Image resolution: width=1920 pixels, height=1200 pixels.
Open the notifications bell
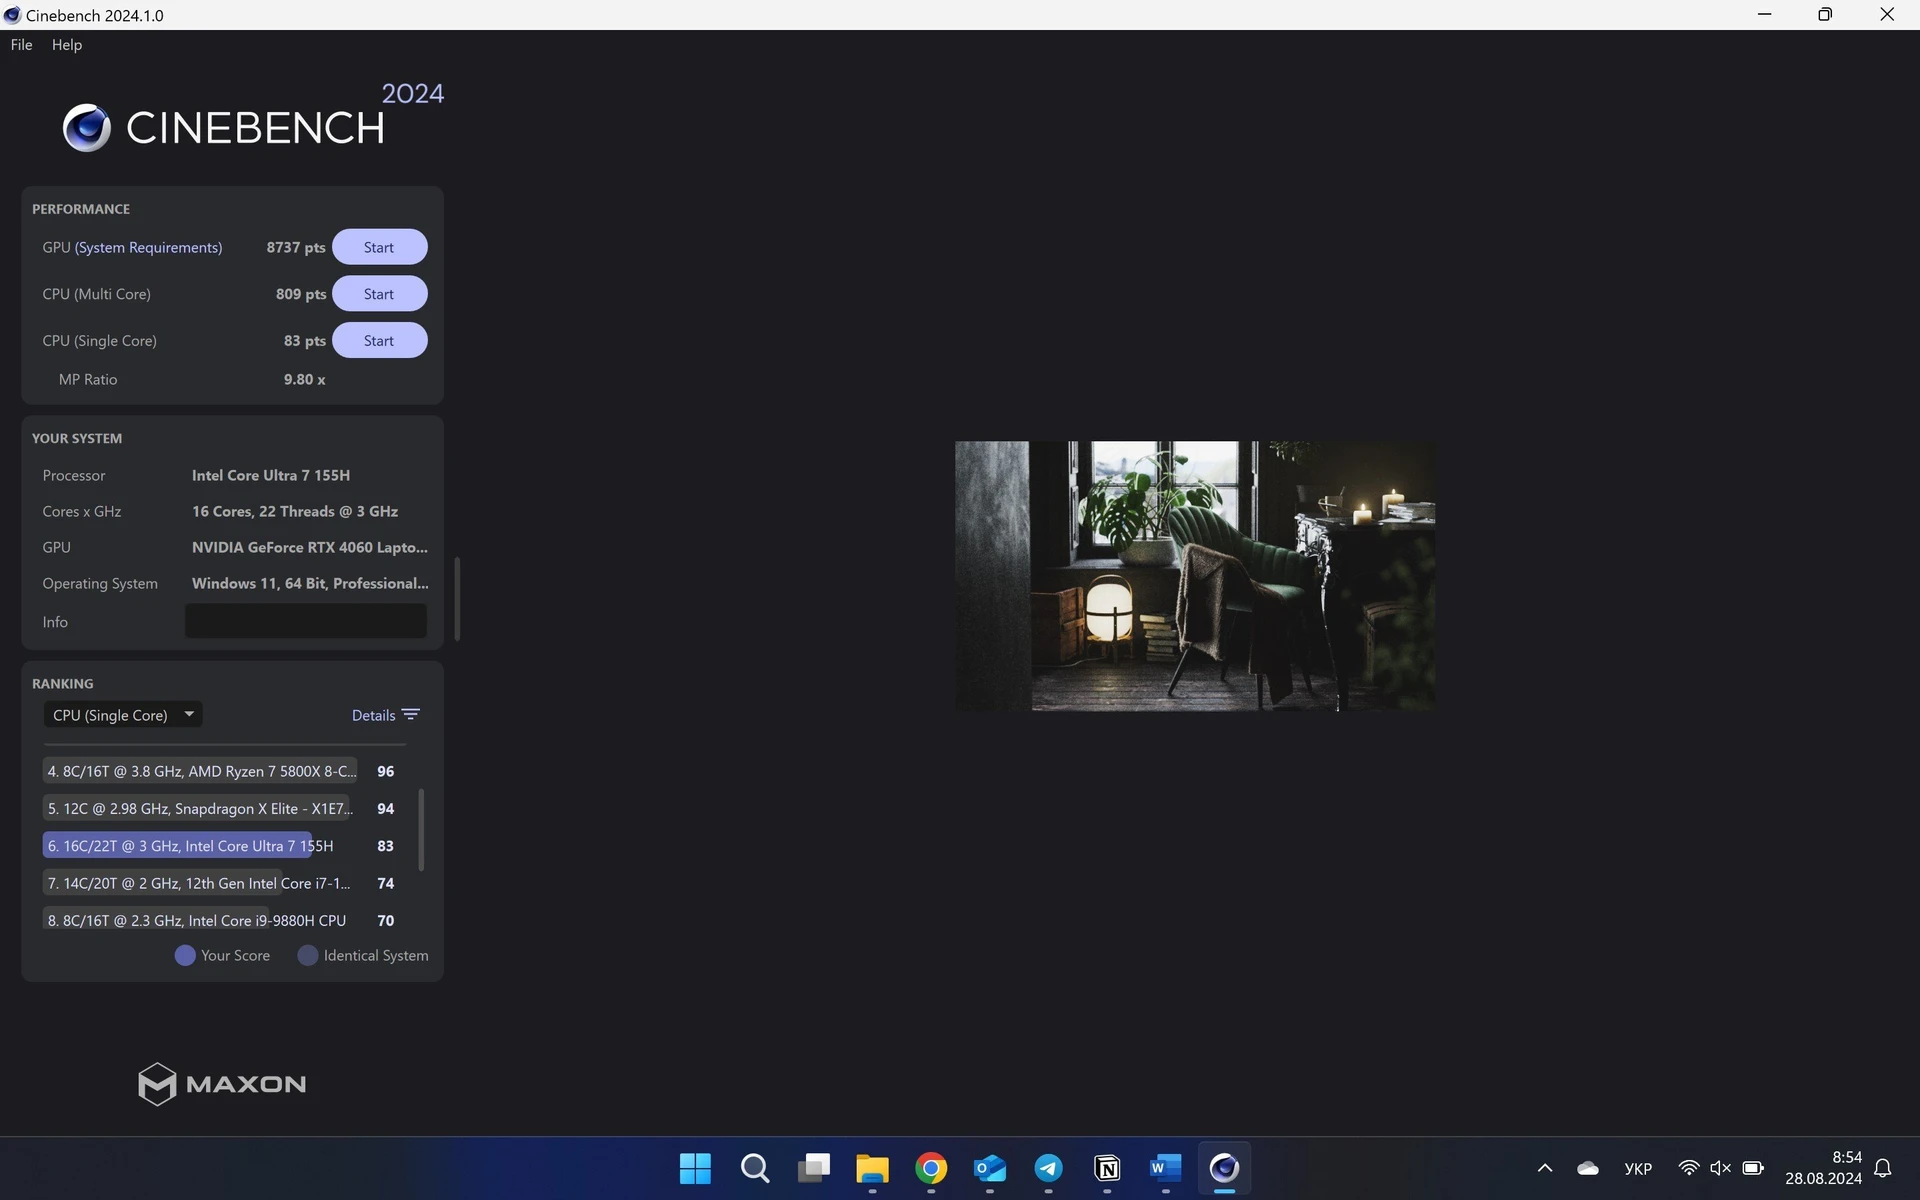(1883, 1168)
